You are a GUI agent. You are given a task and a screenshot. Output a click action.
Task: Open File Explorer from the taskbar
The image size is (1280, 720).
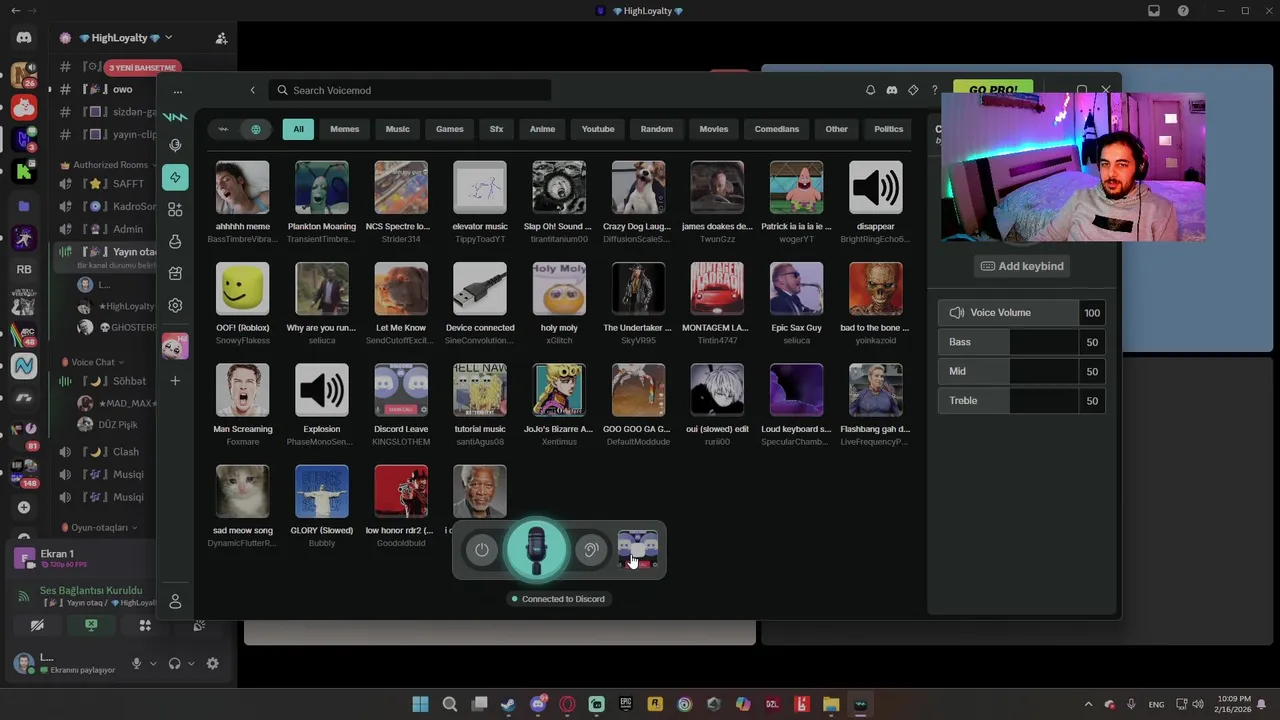tap(831, 704)
